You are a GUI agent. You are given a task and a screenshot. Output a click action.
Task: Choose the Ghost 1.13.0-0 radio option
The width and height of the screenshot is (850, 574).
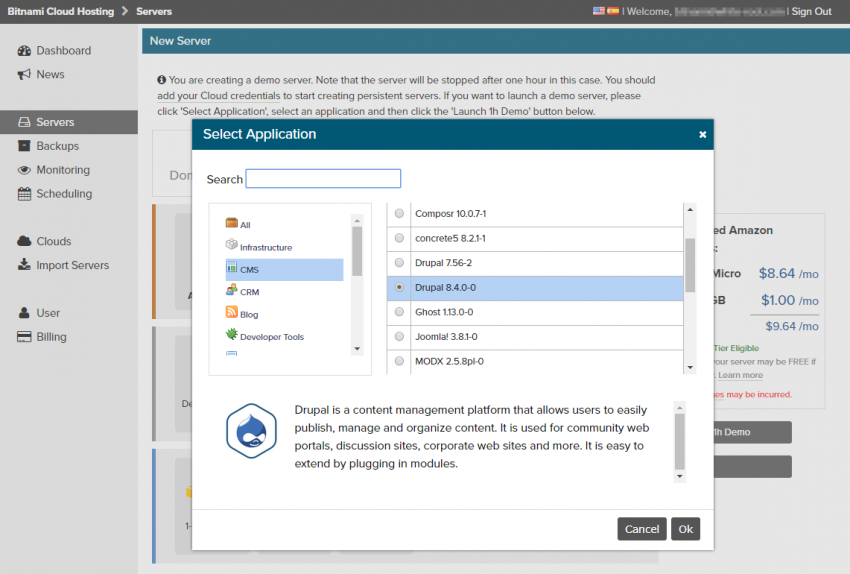coord(400,312)
